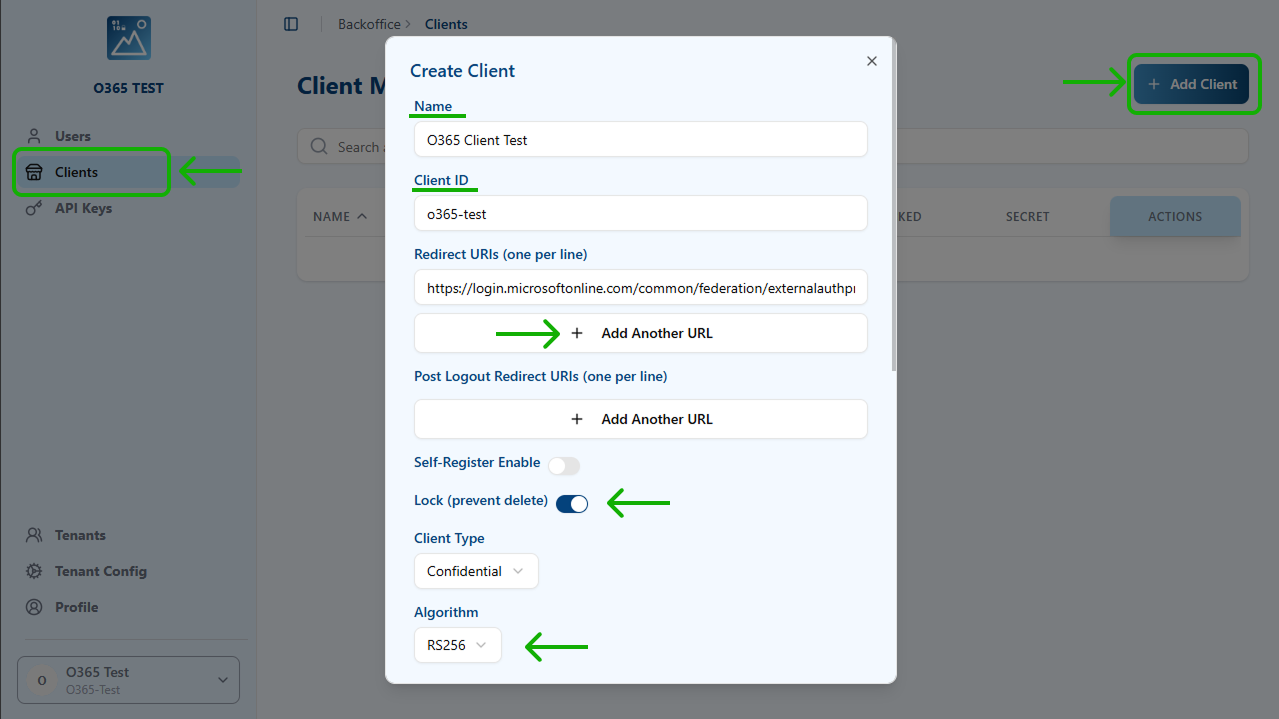The height and width of the screenshot is (719, 1279).
Task: Click the API Keys key icon
Action: click(x=34, y=208)
